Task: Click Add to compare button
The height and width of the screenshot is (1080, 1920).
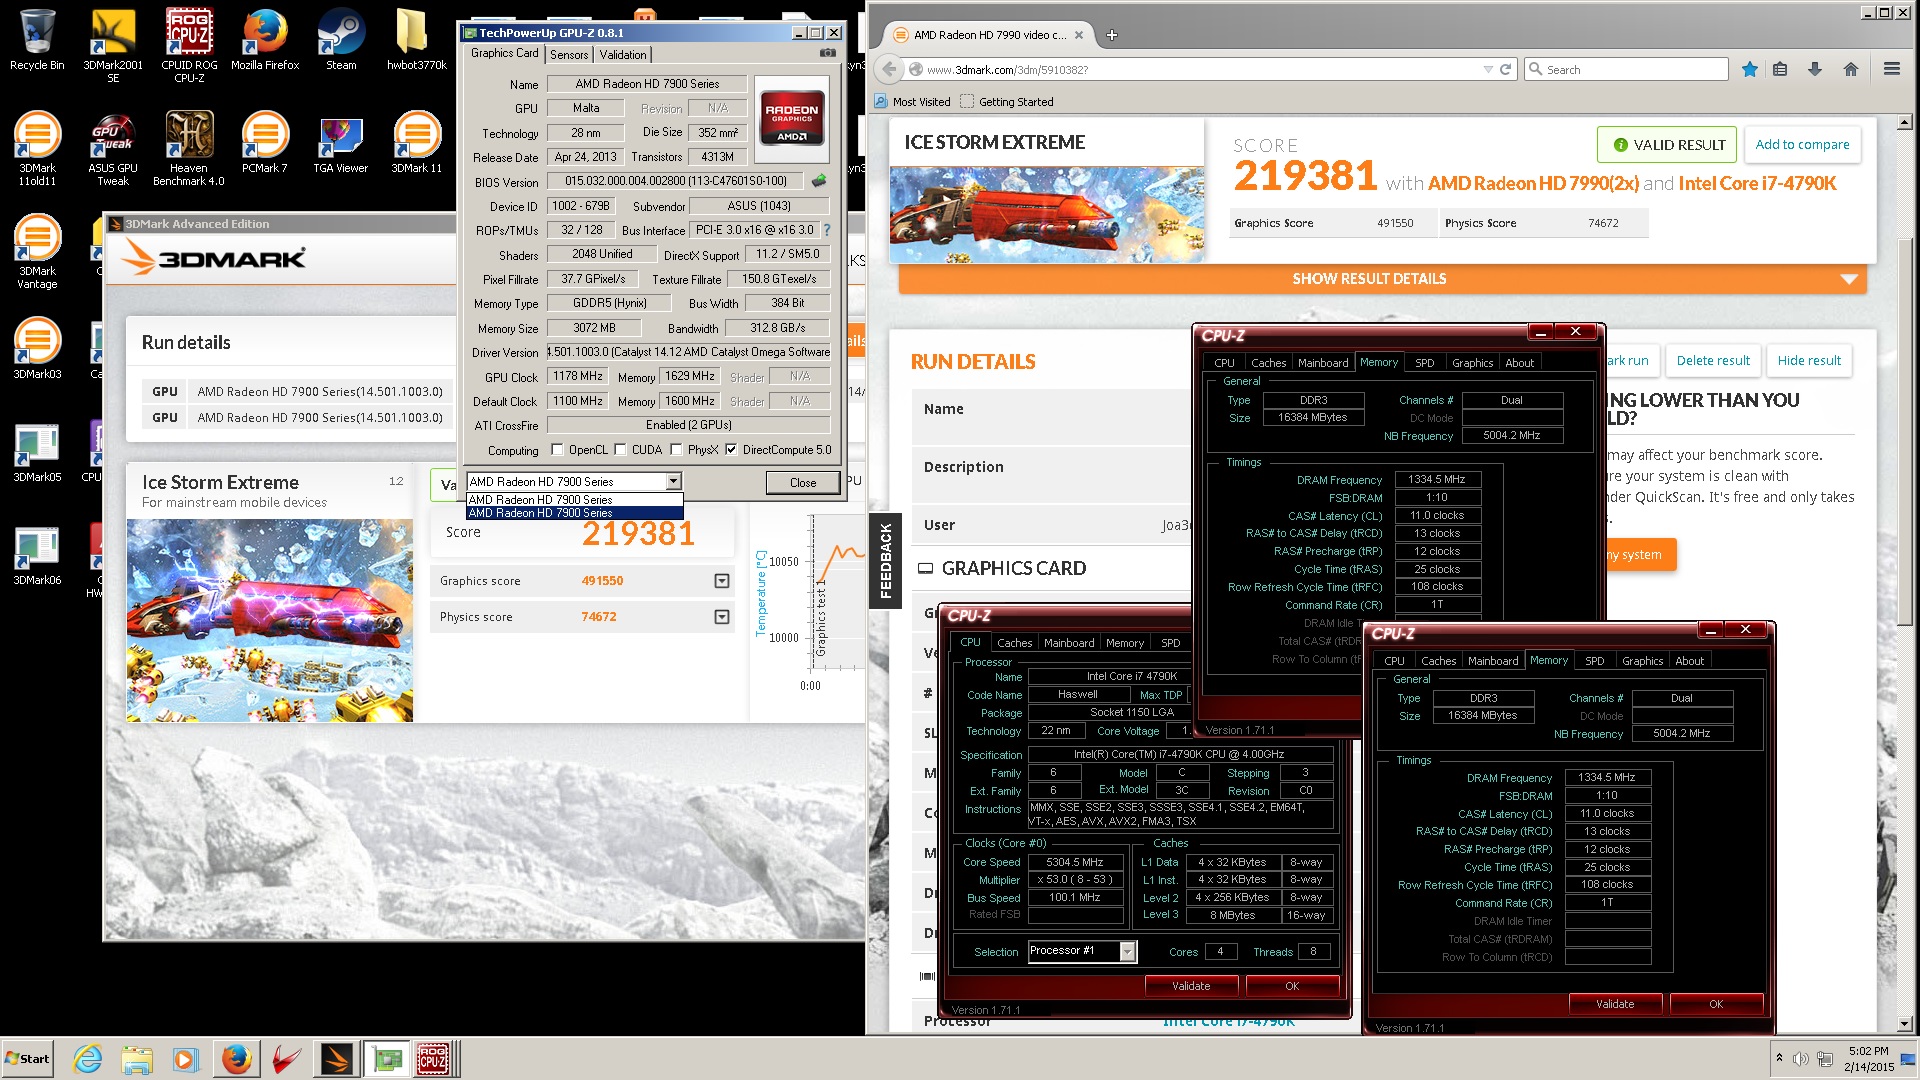Action: coord(1802,145)
